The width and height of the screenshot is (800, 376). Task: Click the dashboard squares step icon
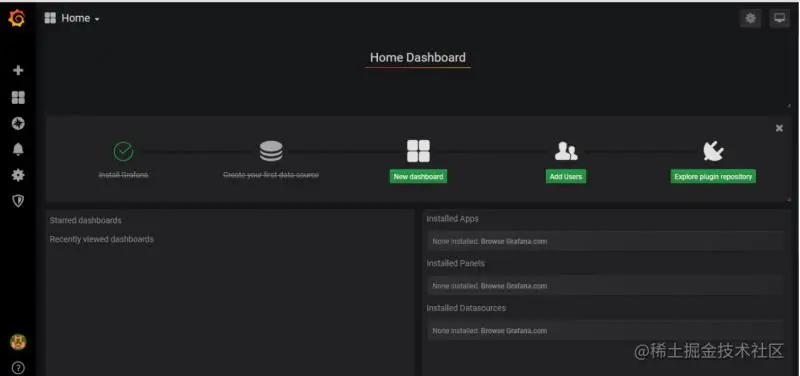tap(418, 151)
